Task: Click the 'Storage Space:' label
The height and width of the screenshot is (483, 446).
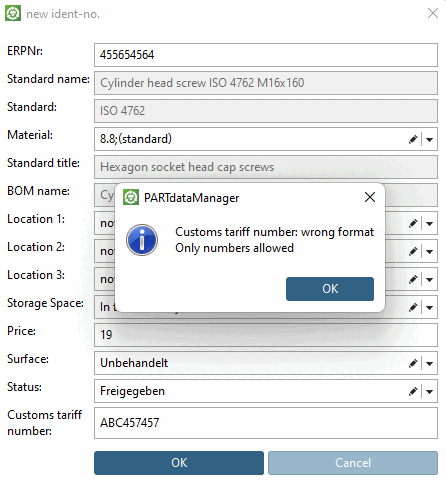Action: pyautogui.click(x=45, y=303)
